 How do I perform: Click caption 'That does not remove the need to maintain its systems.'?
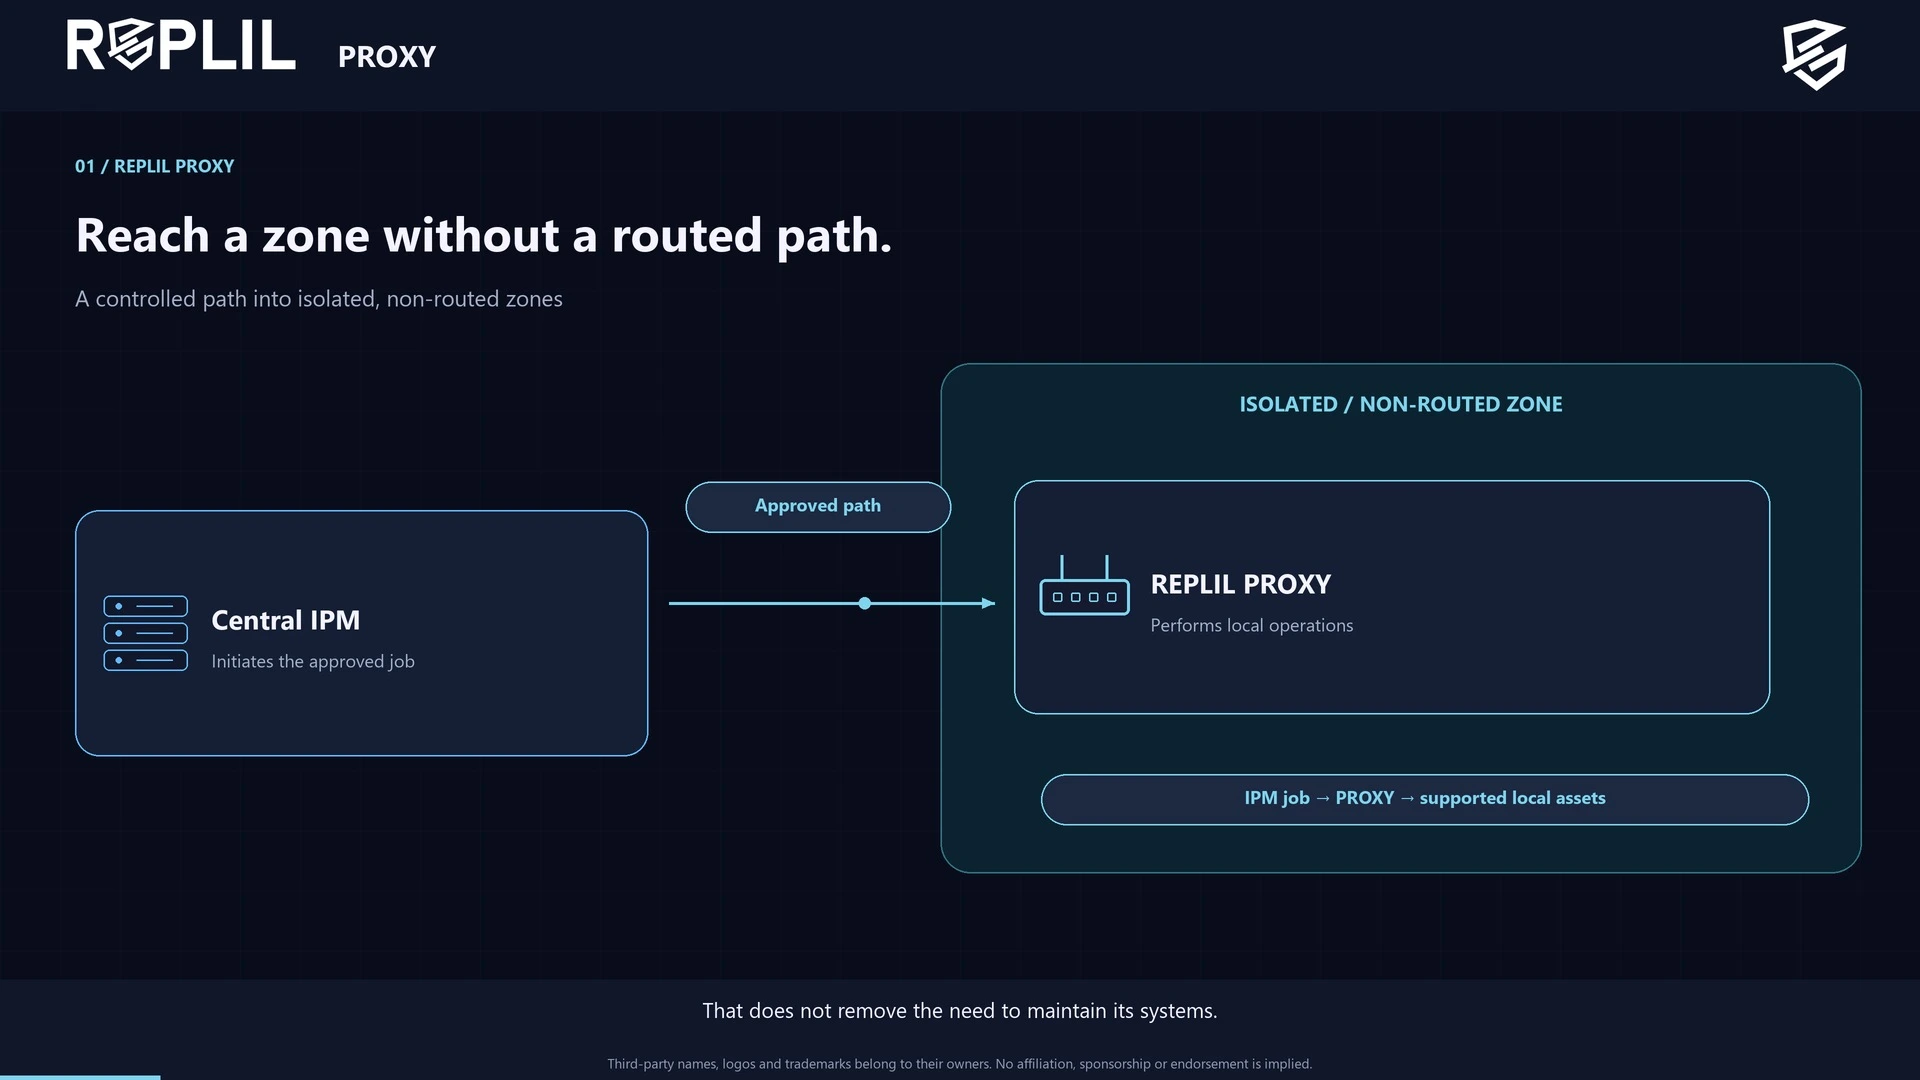coord(960,1011)
